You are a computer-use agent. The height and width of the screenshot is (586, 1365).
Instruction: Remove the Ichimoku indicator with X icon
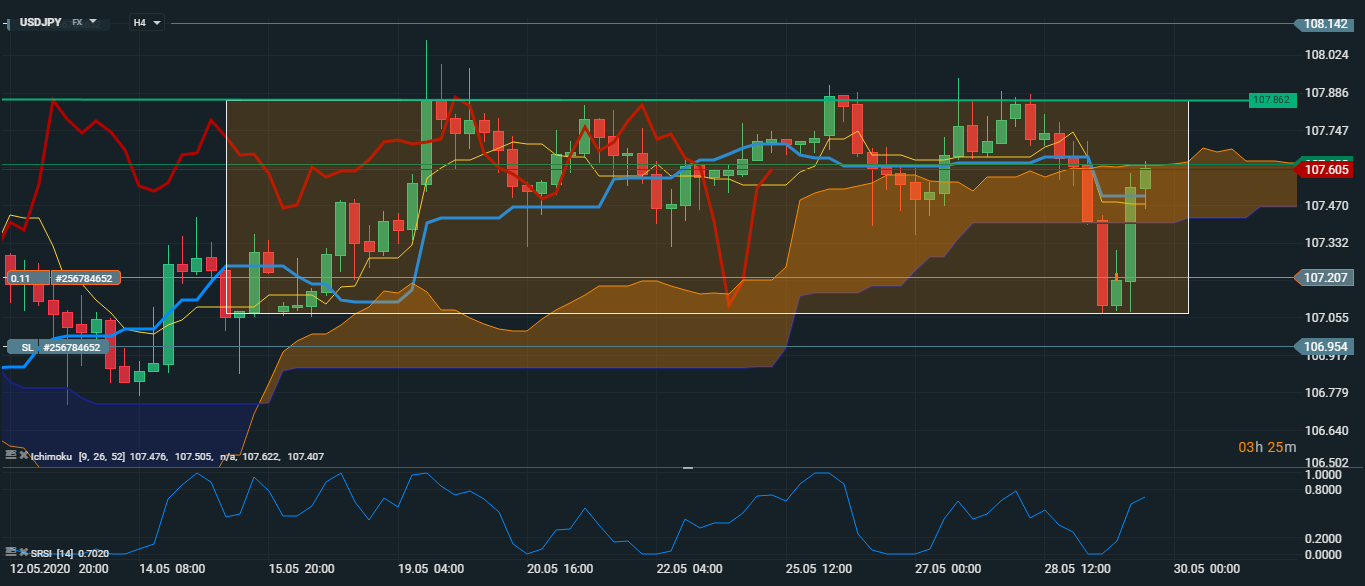pos(23,455)
